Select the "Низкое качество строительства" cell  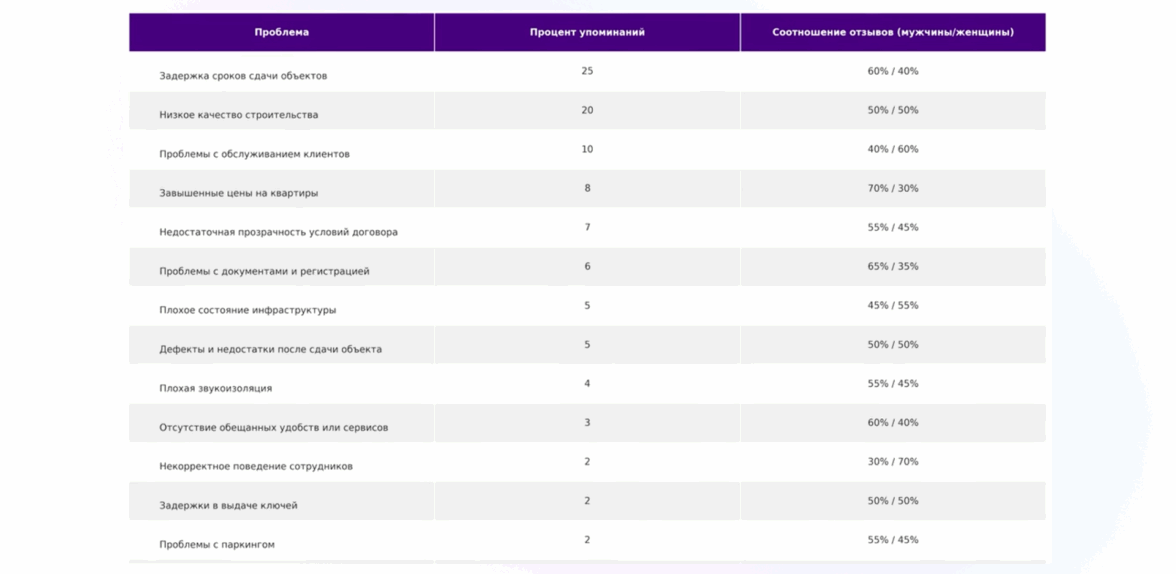[238, 115]
